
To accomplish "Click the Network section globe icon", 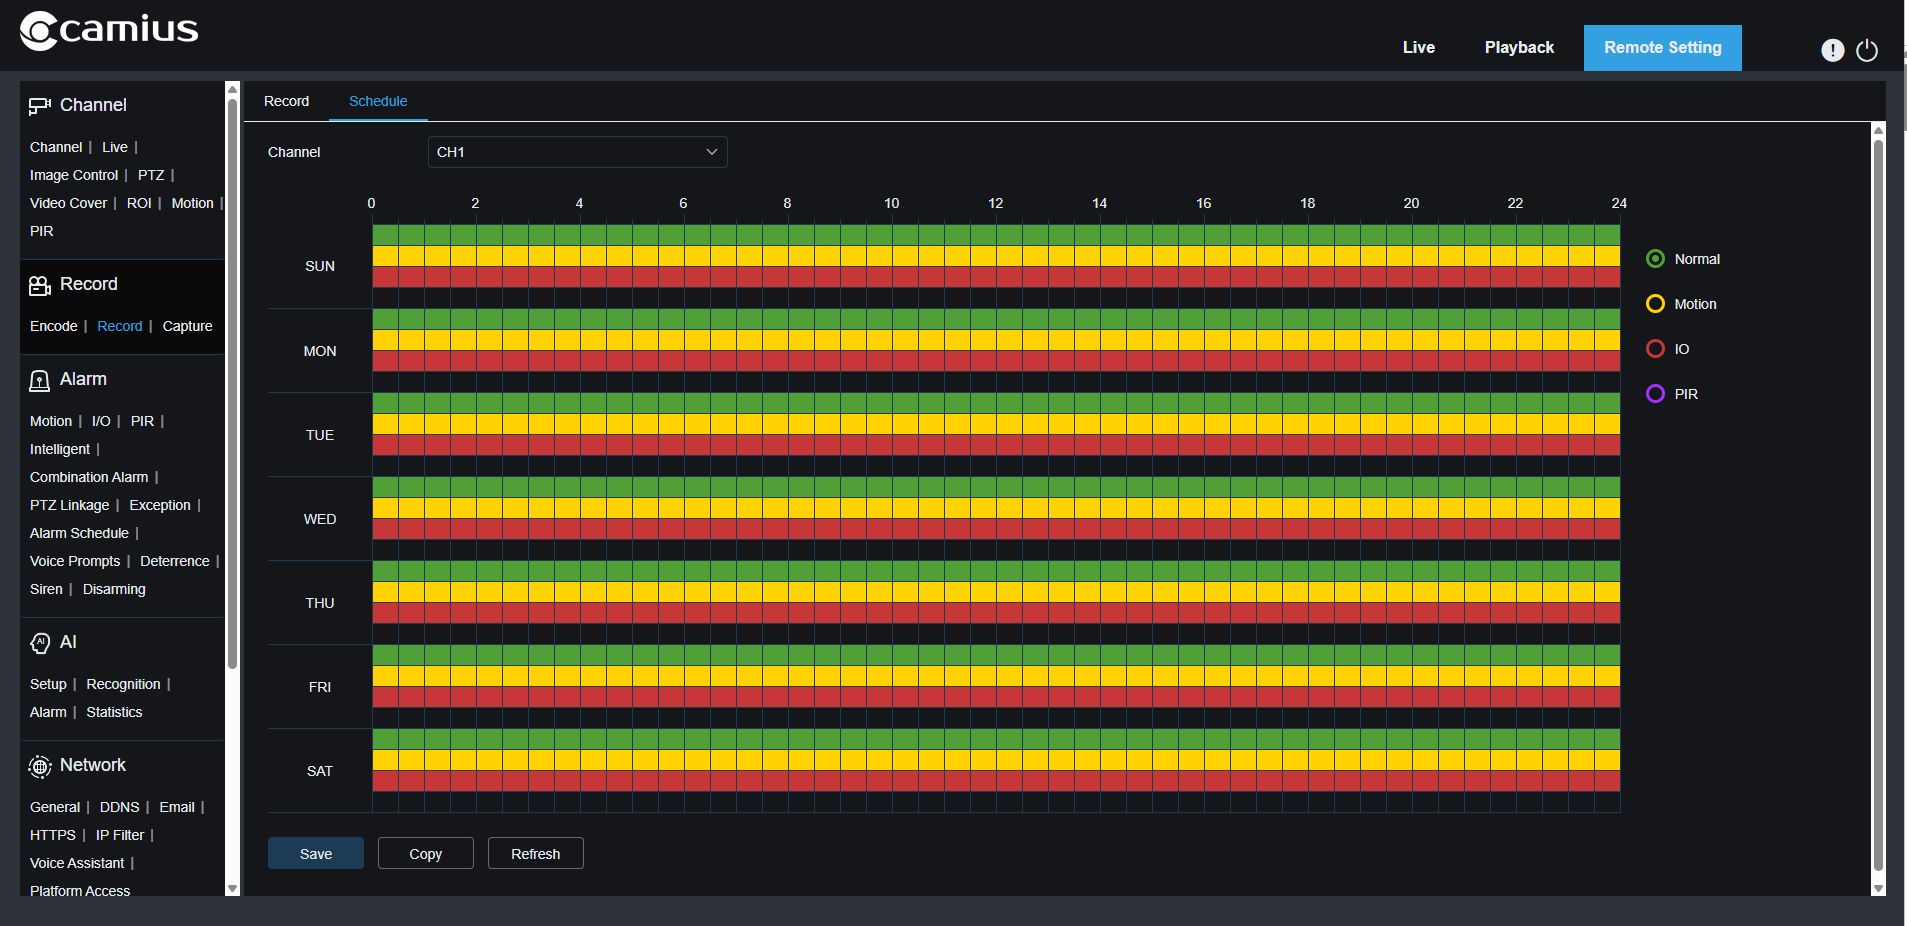I will (39, 766).
